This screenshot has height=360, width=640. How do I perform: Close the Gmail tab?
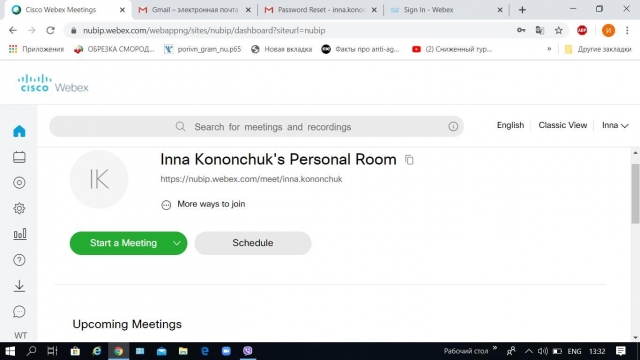tap(248, 10)
